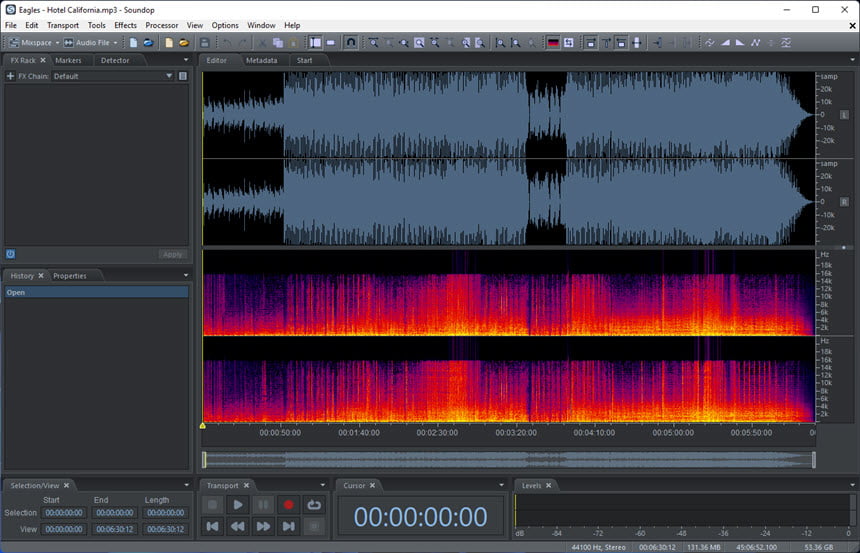The height and width of the screenshot is (553, 860).
Task: Open the Transport menu
Action: pyautogui.click(x=63, y=25)
